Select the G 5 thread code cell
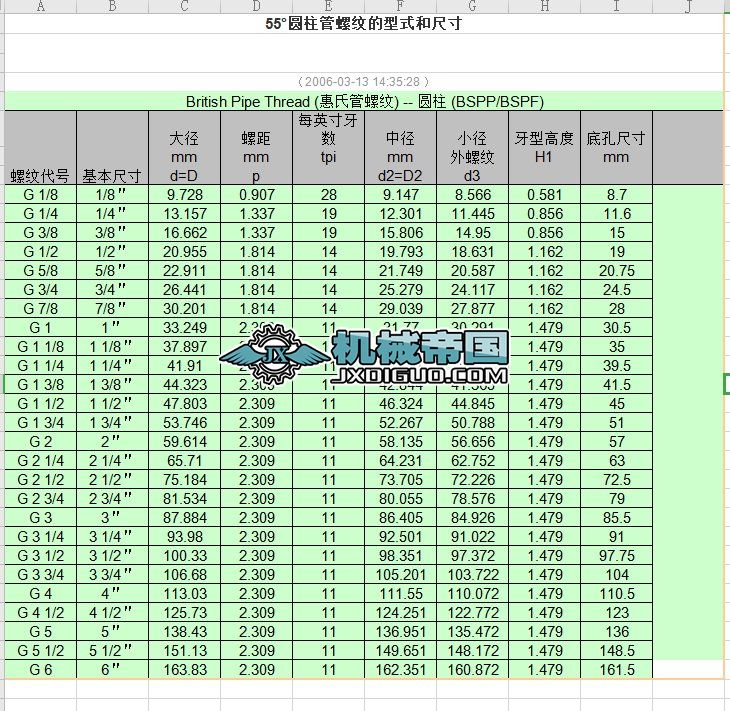The width and height of the screenshot is (730, 711). [41, 631]
